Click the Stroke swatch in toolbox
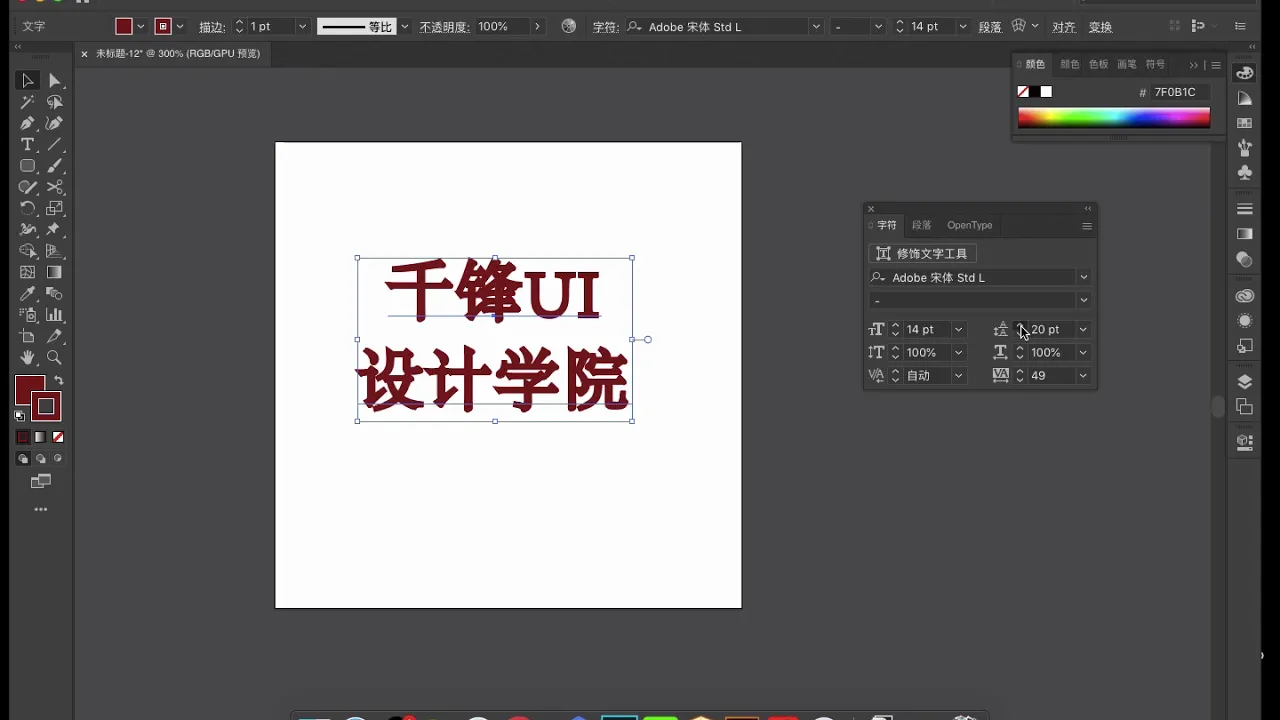 click(47, 407)
